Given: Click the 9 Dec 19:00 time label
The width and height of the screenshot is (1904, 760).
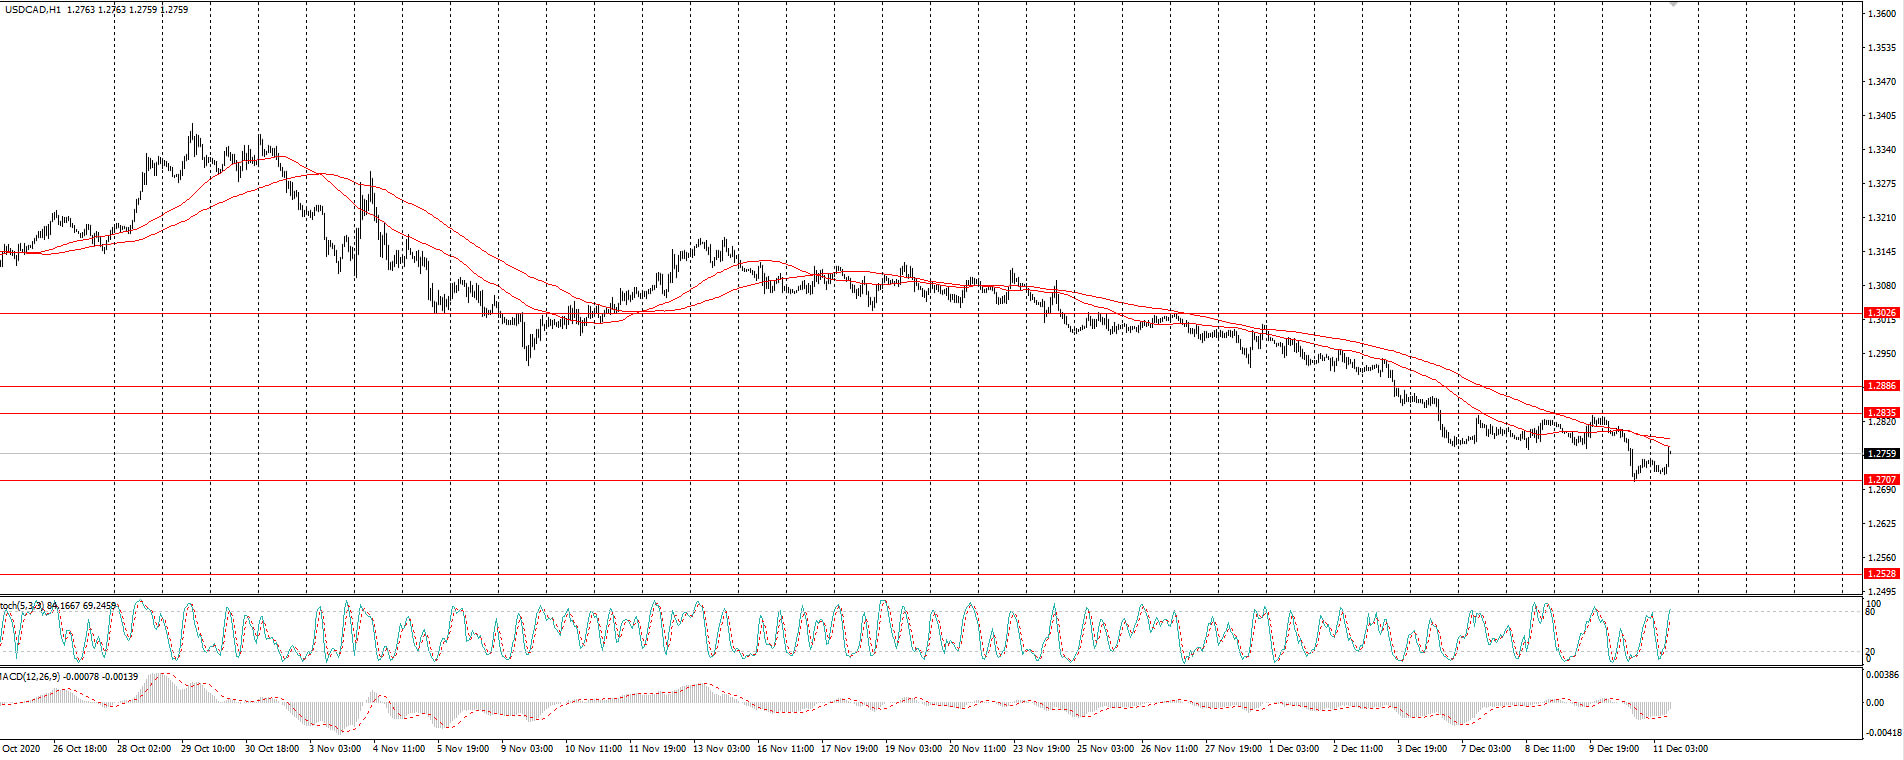Looking at the screenshot, I should click(1614, 749).
